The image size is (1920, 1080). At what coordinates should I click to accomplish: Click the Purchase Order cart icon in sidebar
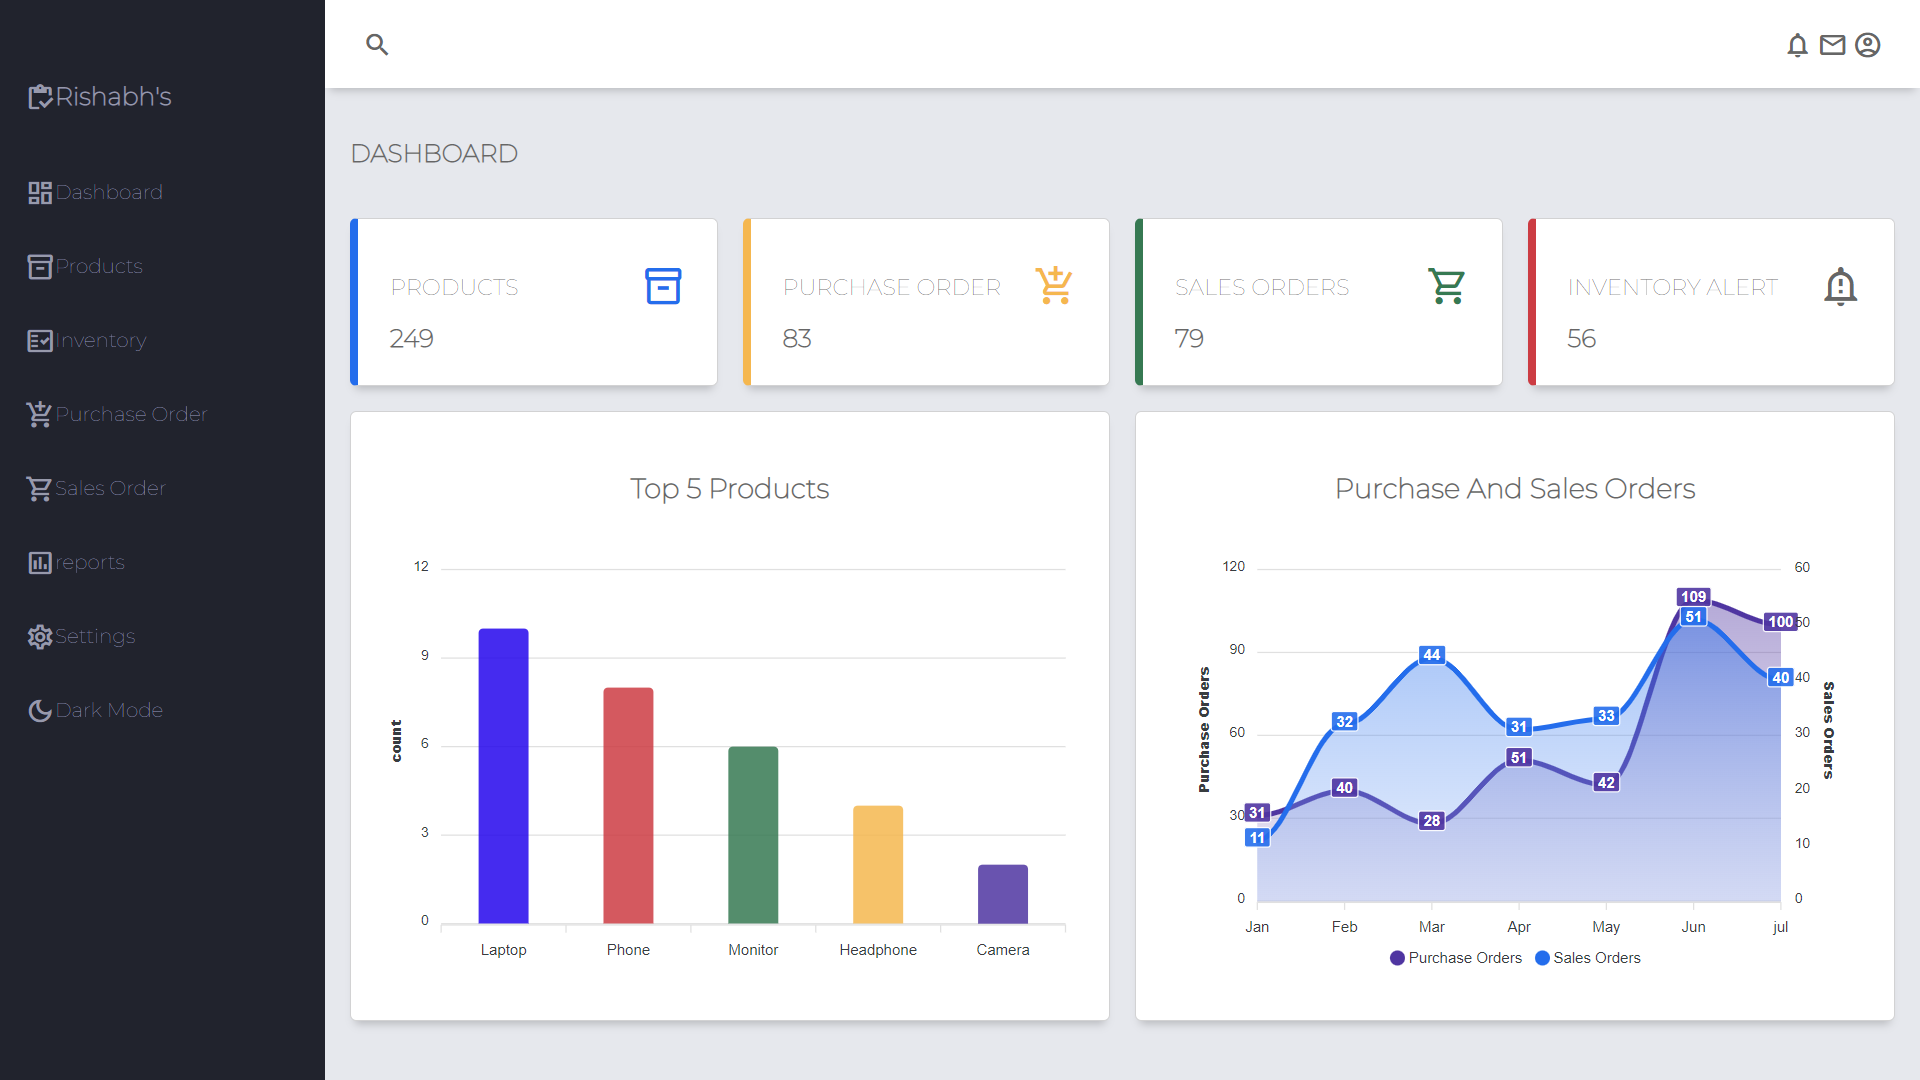(39, 414)
